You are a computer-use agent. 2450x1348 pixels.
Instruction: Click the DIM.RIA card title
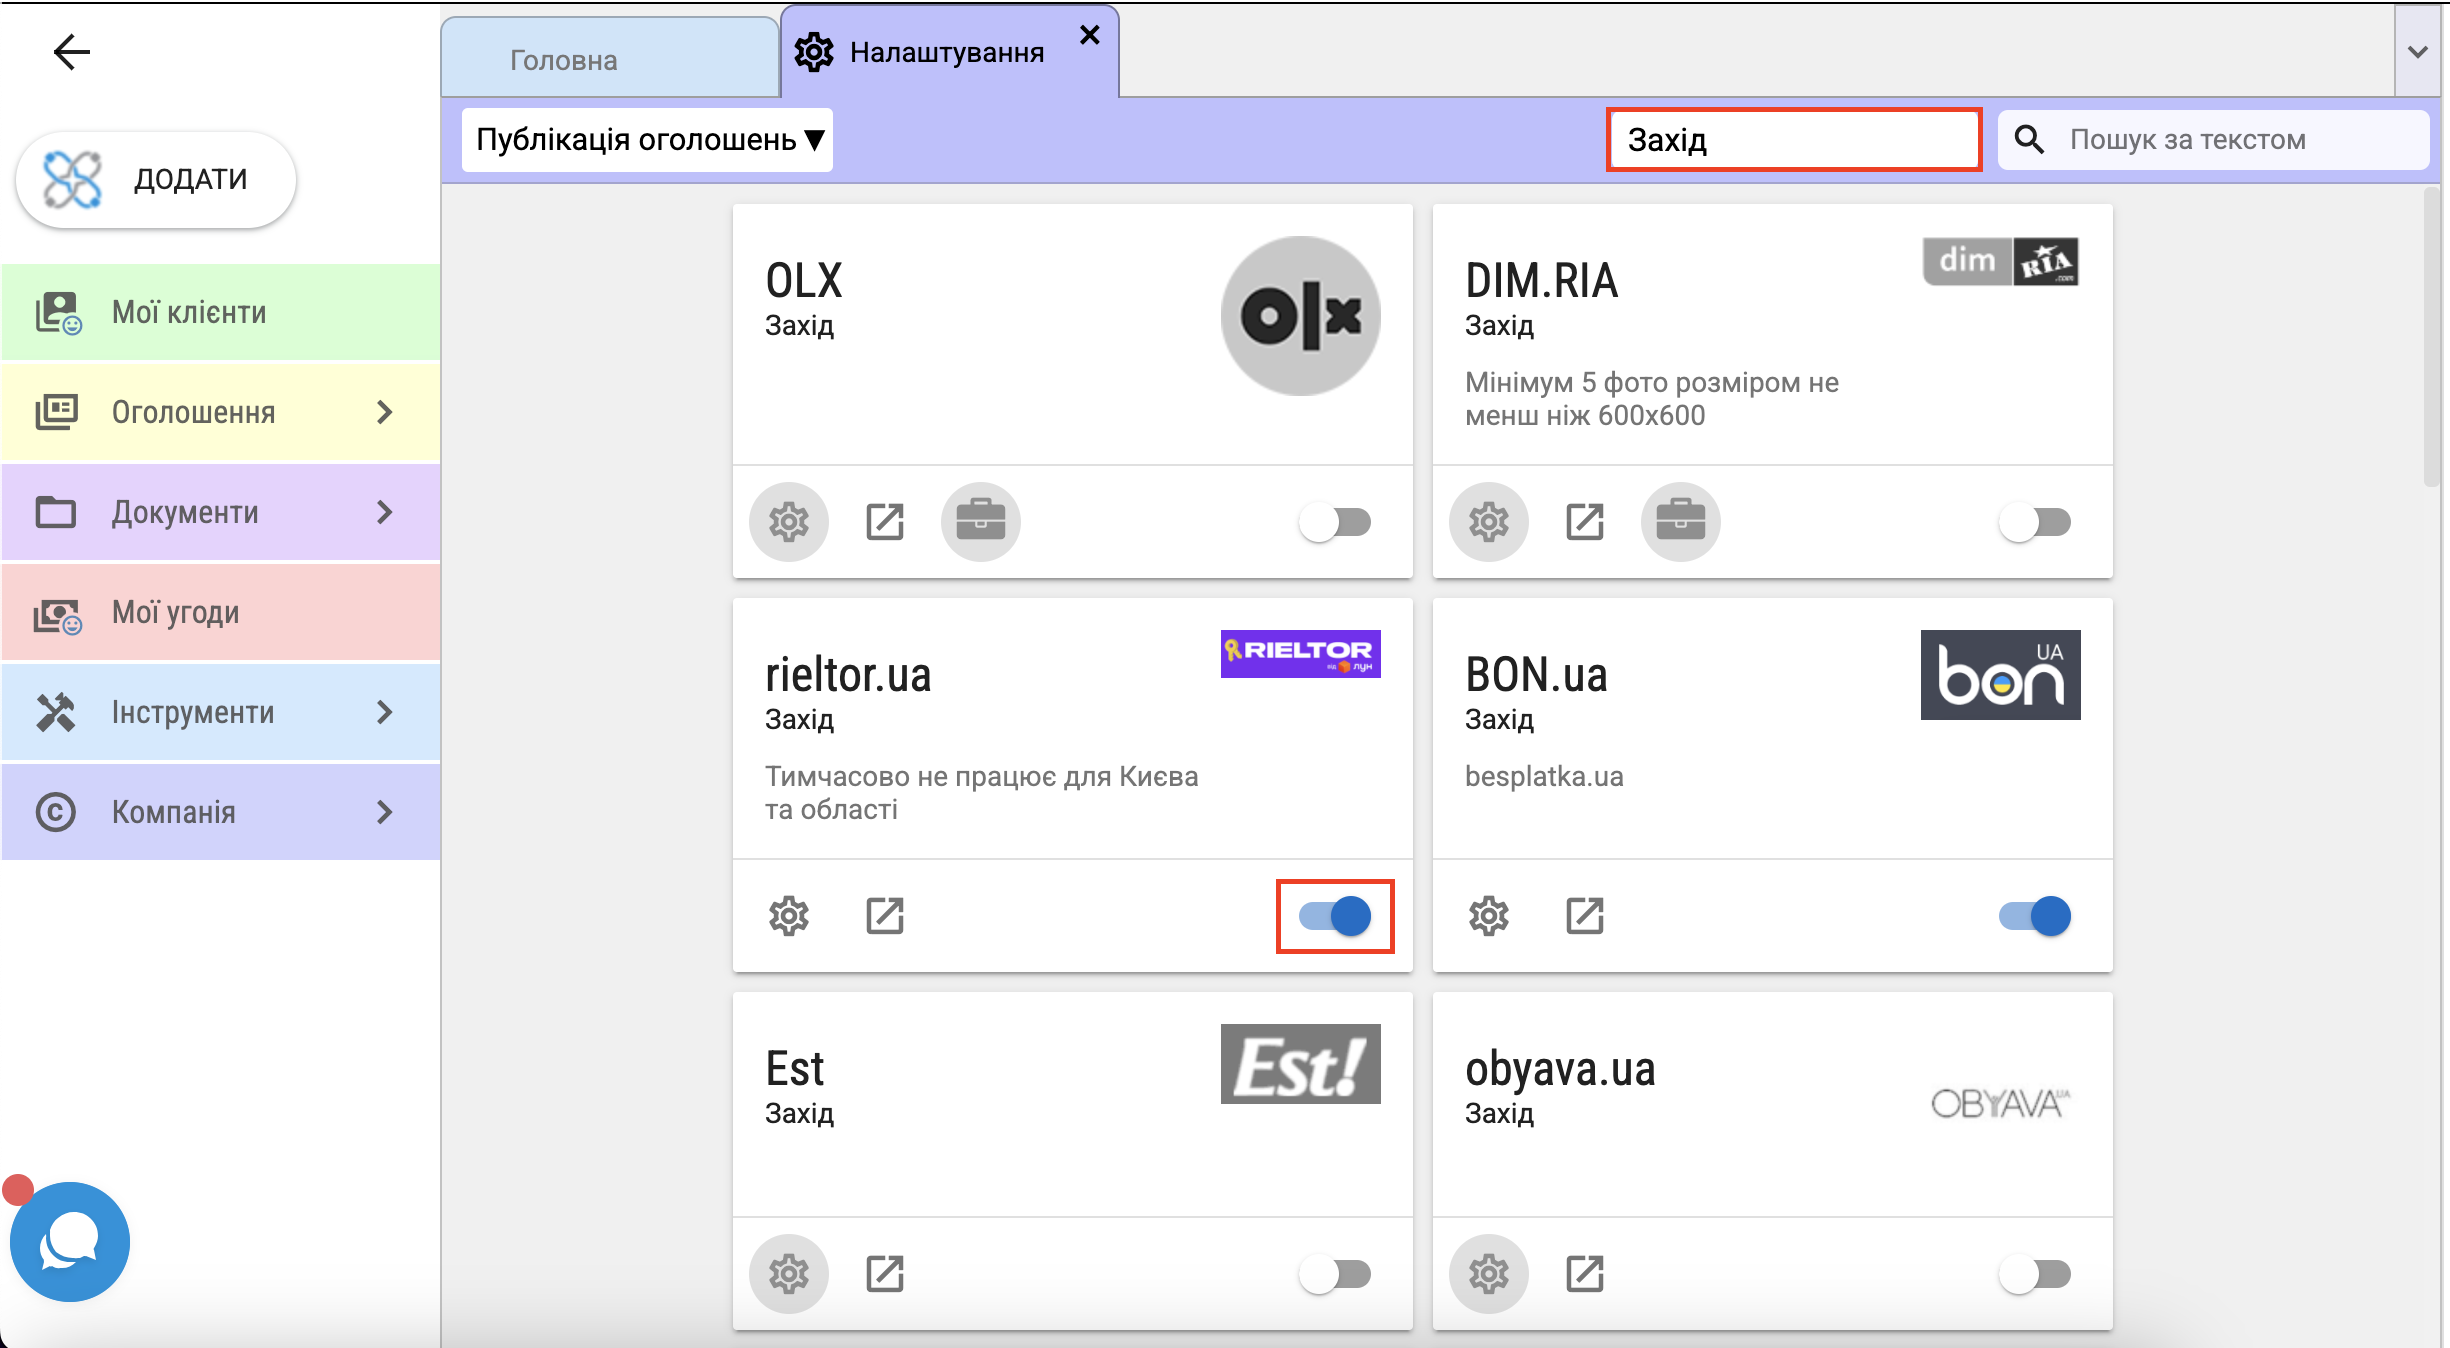[1541, 281]
